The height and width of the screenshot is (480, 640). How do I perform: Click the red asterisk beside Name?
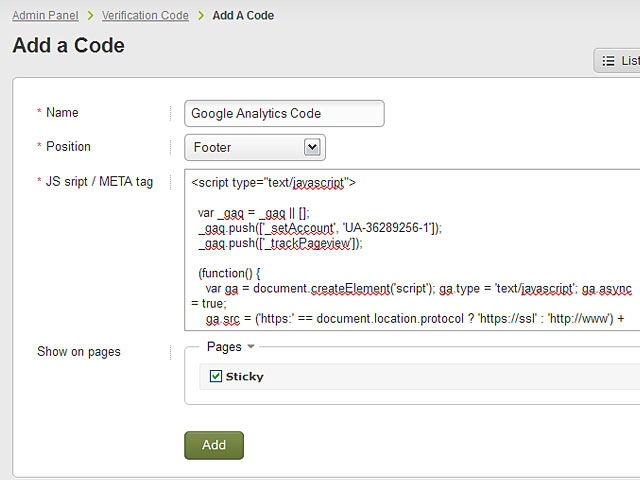coord(39,111)
